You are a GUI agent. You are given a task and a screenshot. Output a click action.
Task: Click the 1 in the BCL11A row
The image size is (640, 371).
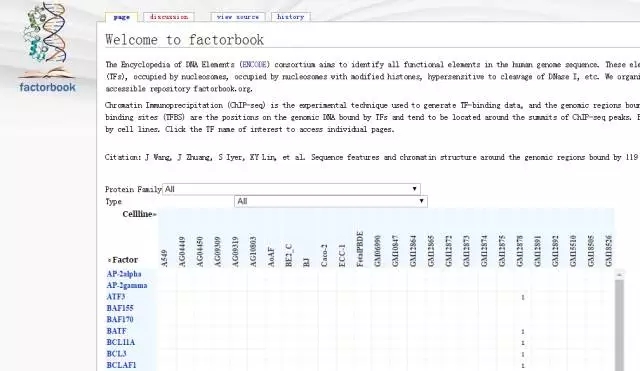tap(523, 343)
